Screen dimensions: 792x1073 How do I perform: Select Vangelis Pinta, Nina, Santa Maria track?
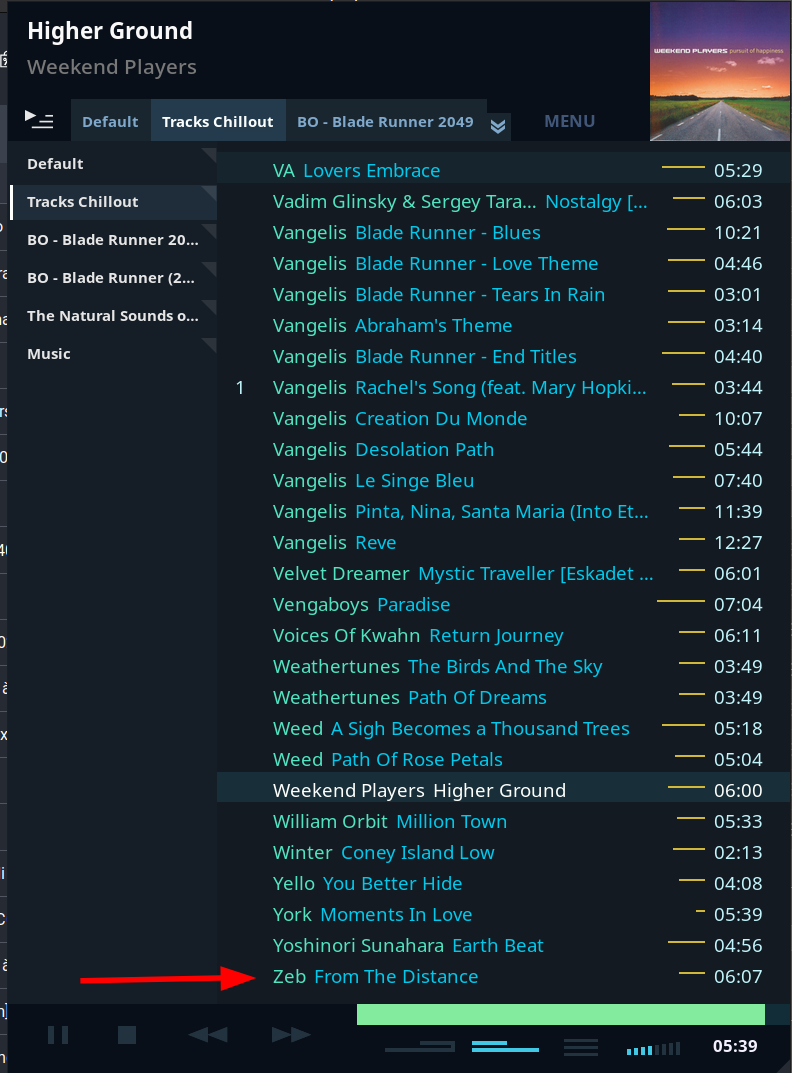[x=503, y=512]
